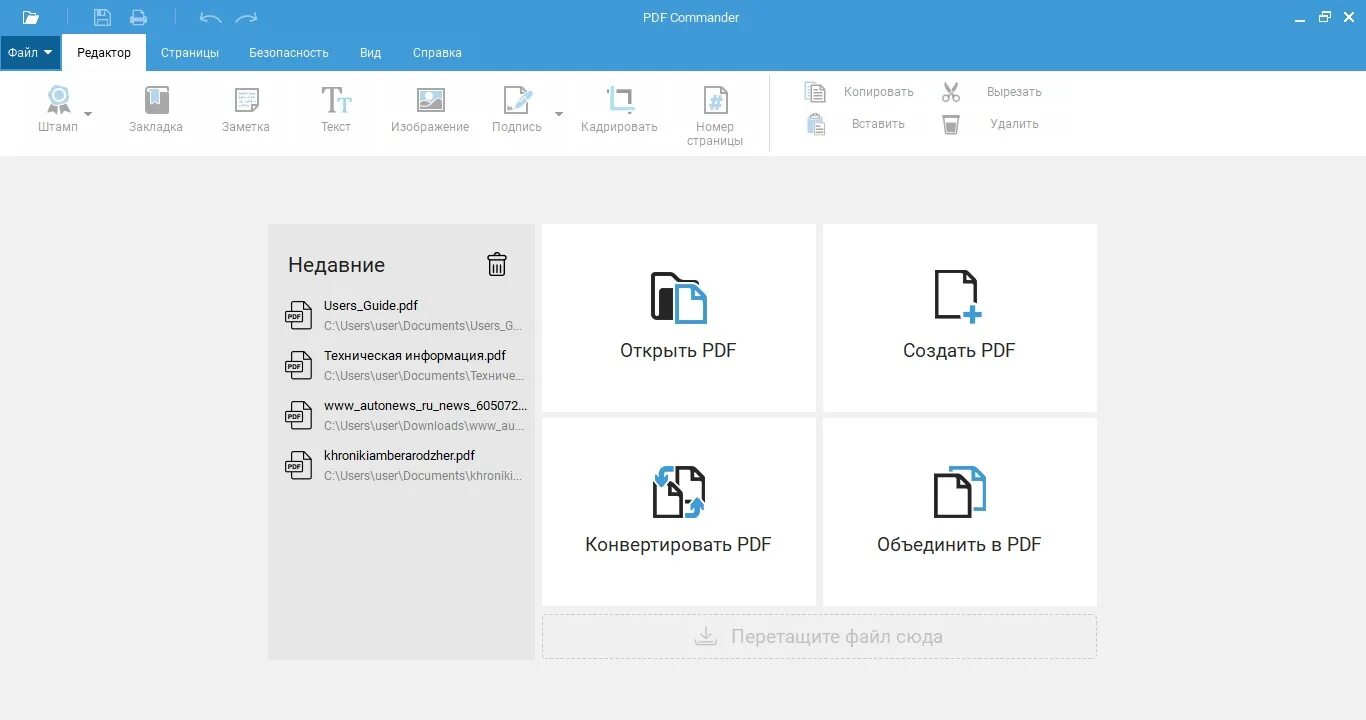Click the Вставить paste icon
Image resolution: width=1366 pixels, height=720 pixels.
816,124
